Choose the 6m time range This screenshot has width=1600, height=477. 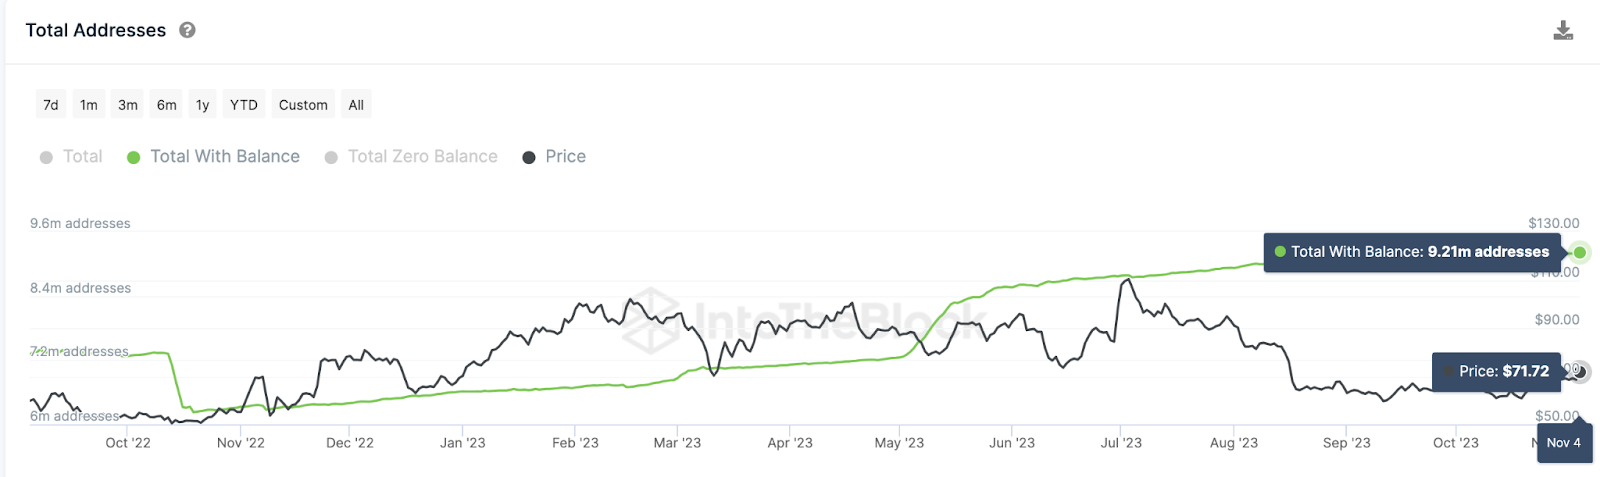pyautogui.click(x=167, y=105)
